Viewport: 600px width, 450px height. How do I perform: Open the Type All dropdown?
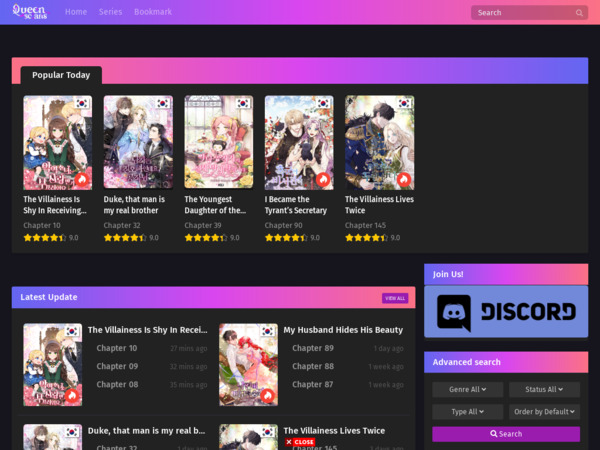coord(468,412)
